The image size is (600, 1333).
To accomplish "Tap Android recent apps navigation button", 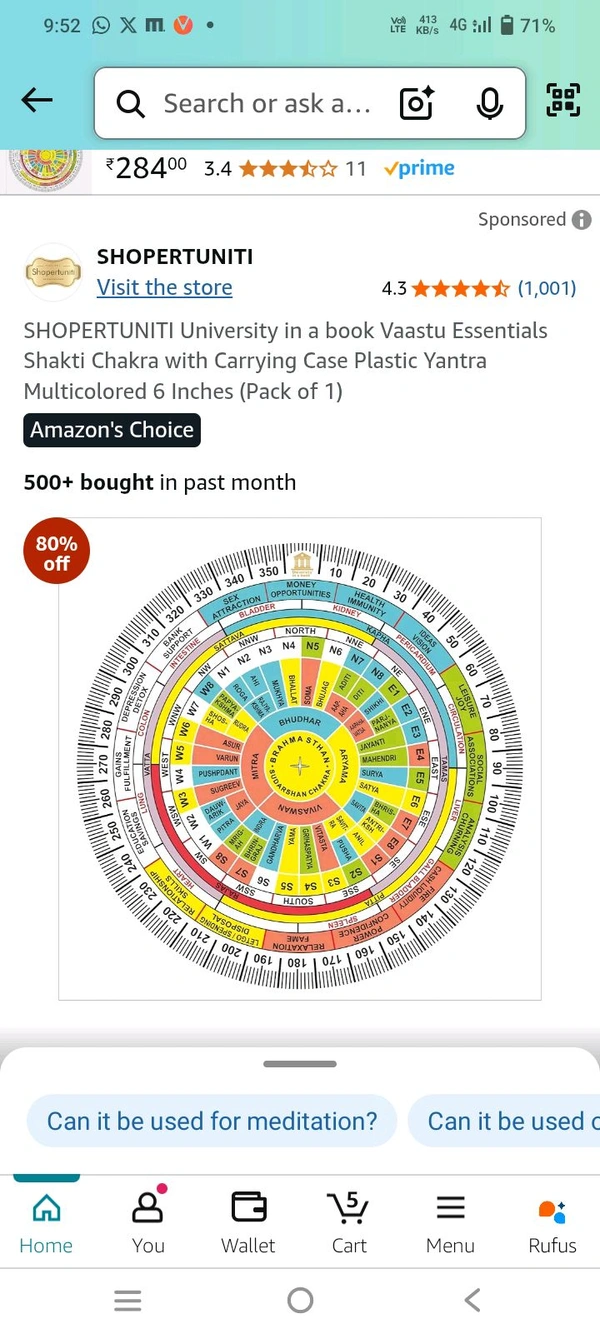I will click(127, 1300).
